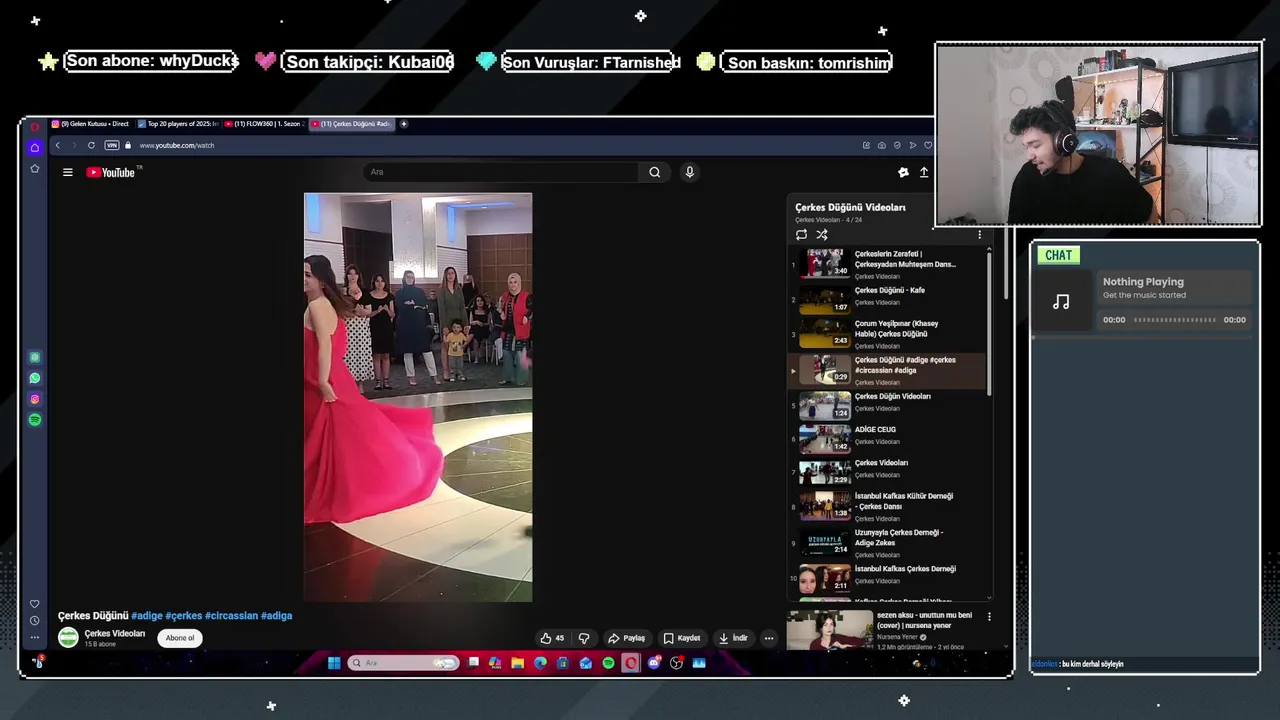Open the sidebar heart icon
This screenshot has width=1280, height=720.
(34, 604)
